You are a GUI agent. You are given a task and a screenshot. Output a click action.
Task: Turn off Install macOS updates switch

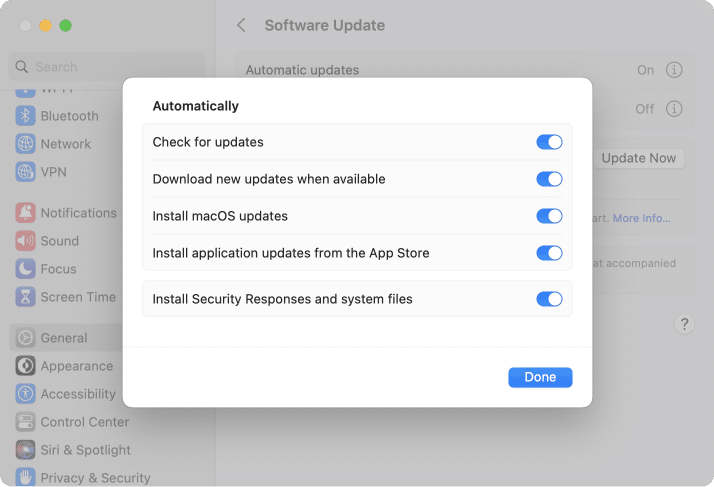549,216
